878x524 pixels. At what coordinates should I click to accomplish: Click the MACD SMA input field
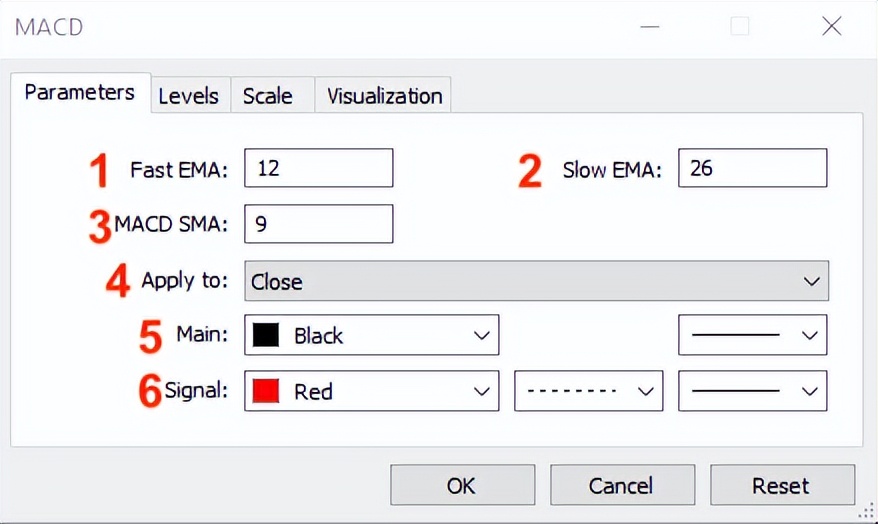click(x=318, y=224)
